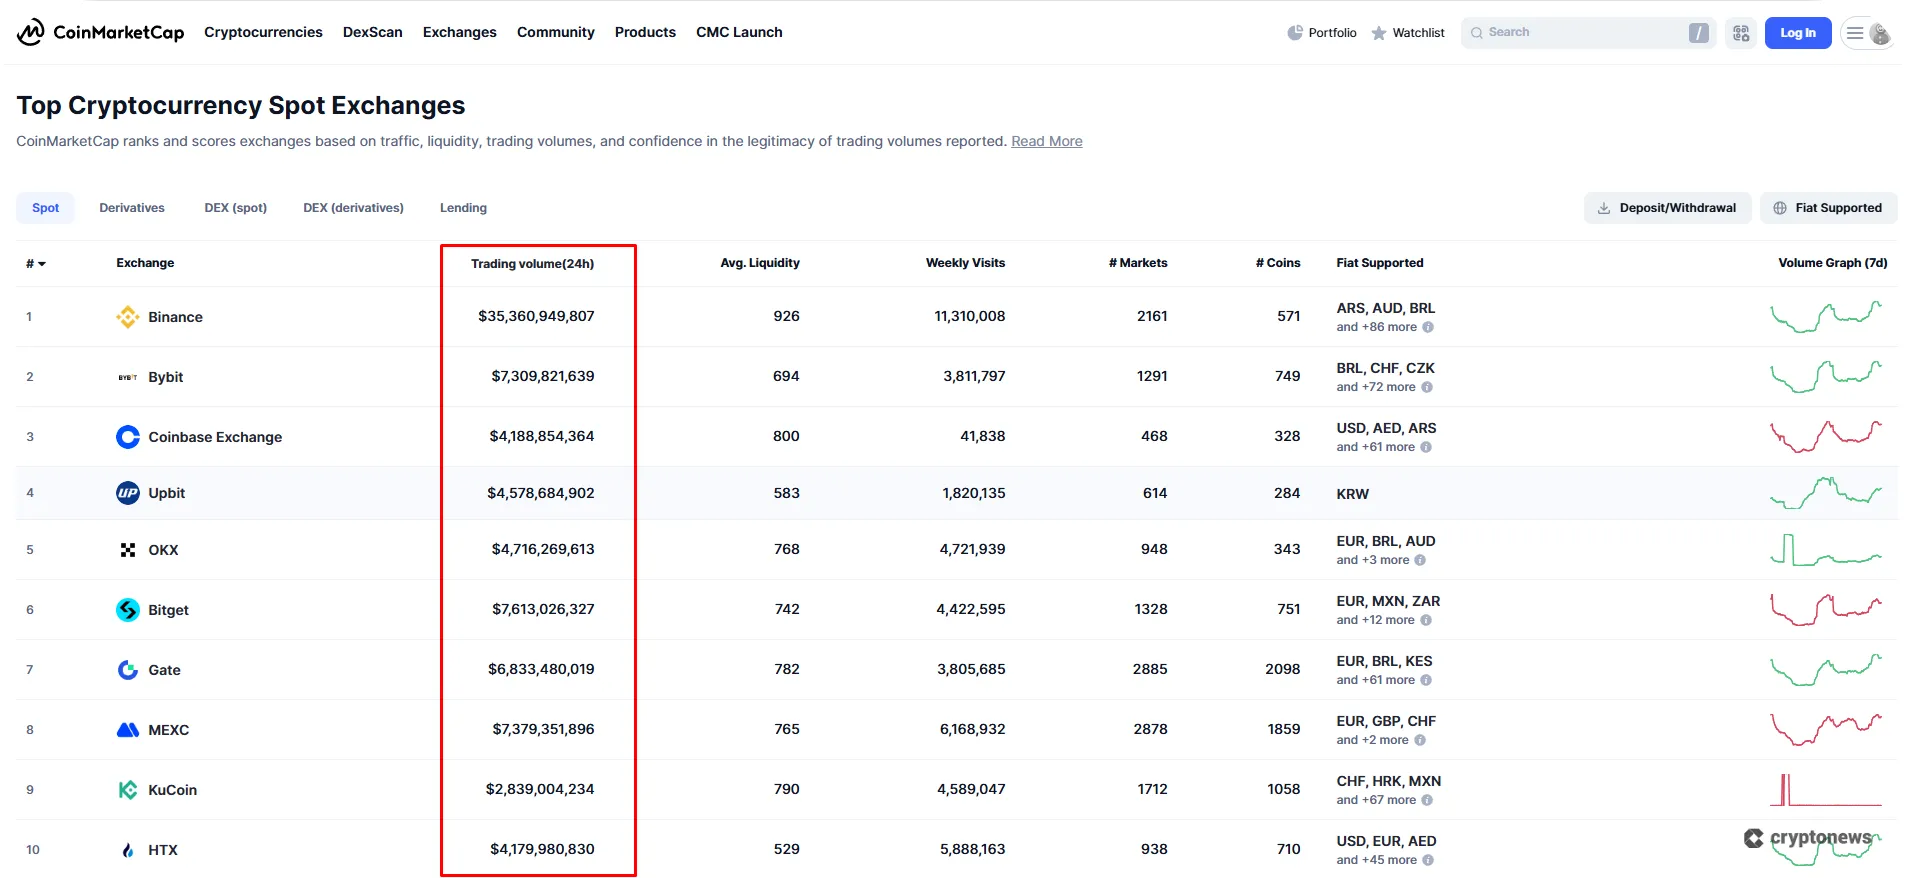Switch to the Lending tab

(463, 208)
